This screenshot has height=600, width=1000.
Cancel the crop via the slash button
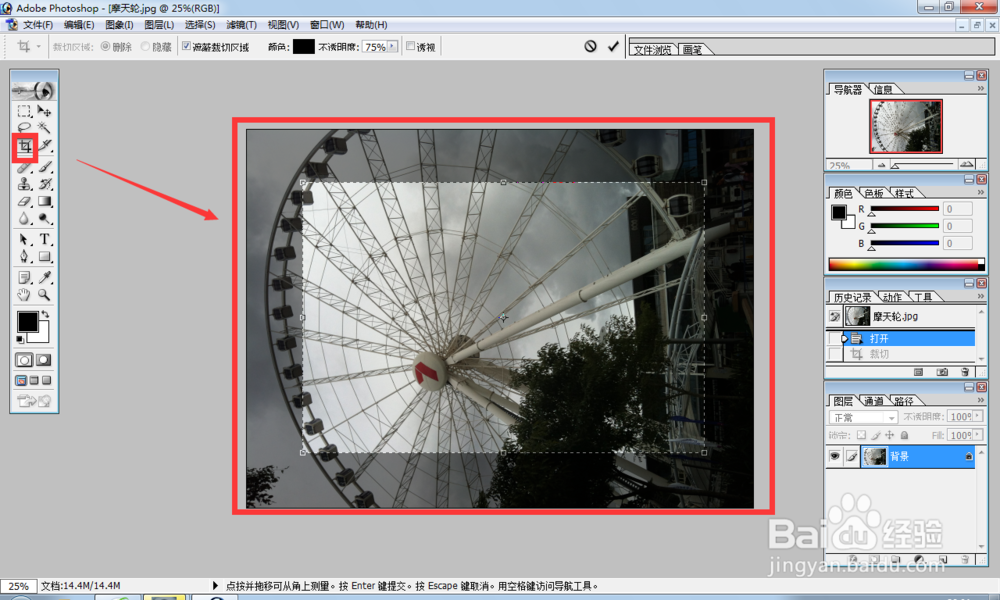pyautogui.click(x=591, y=45)
